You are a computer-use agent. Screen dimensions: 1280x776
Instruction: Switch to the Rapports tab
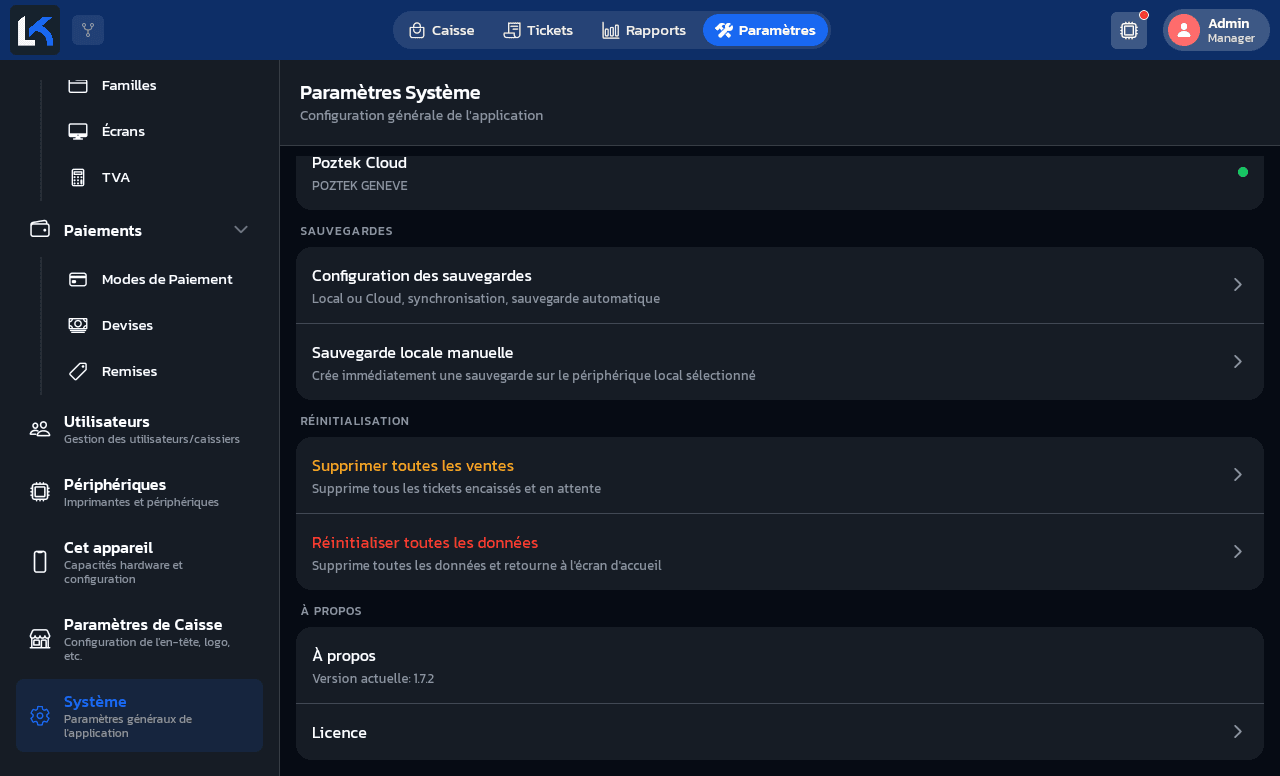pyautogui.click(x=644, y=30)
